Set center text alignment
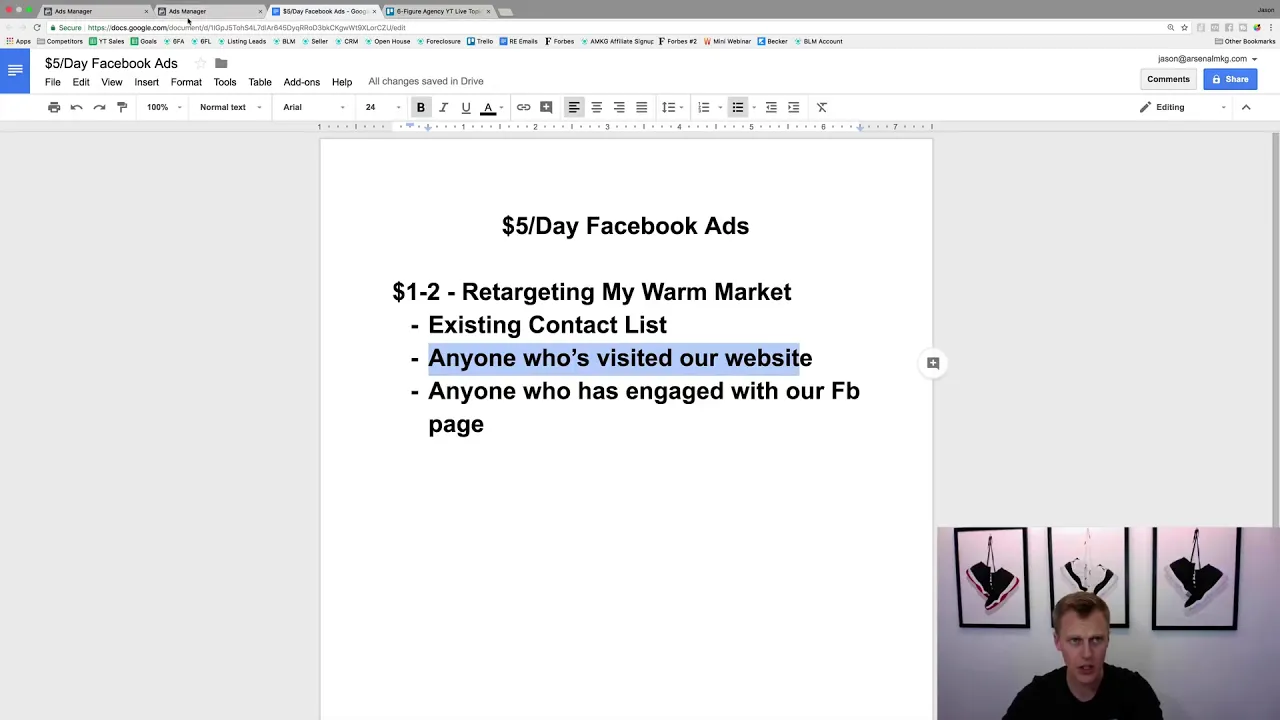1280x720 pixels. (596, 107)
